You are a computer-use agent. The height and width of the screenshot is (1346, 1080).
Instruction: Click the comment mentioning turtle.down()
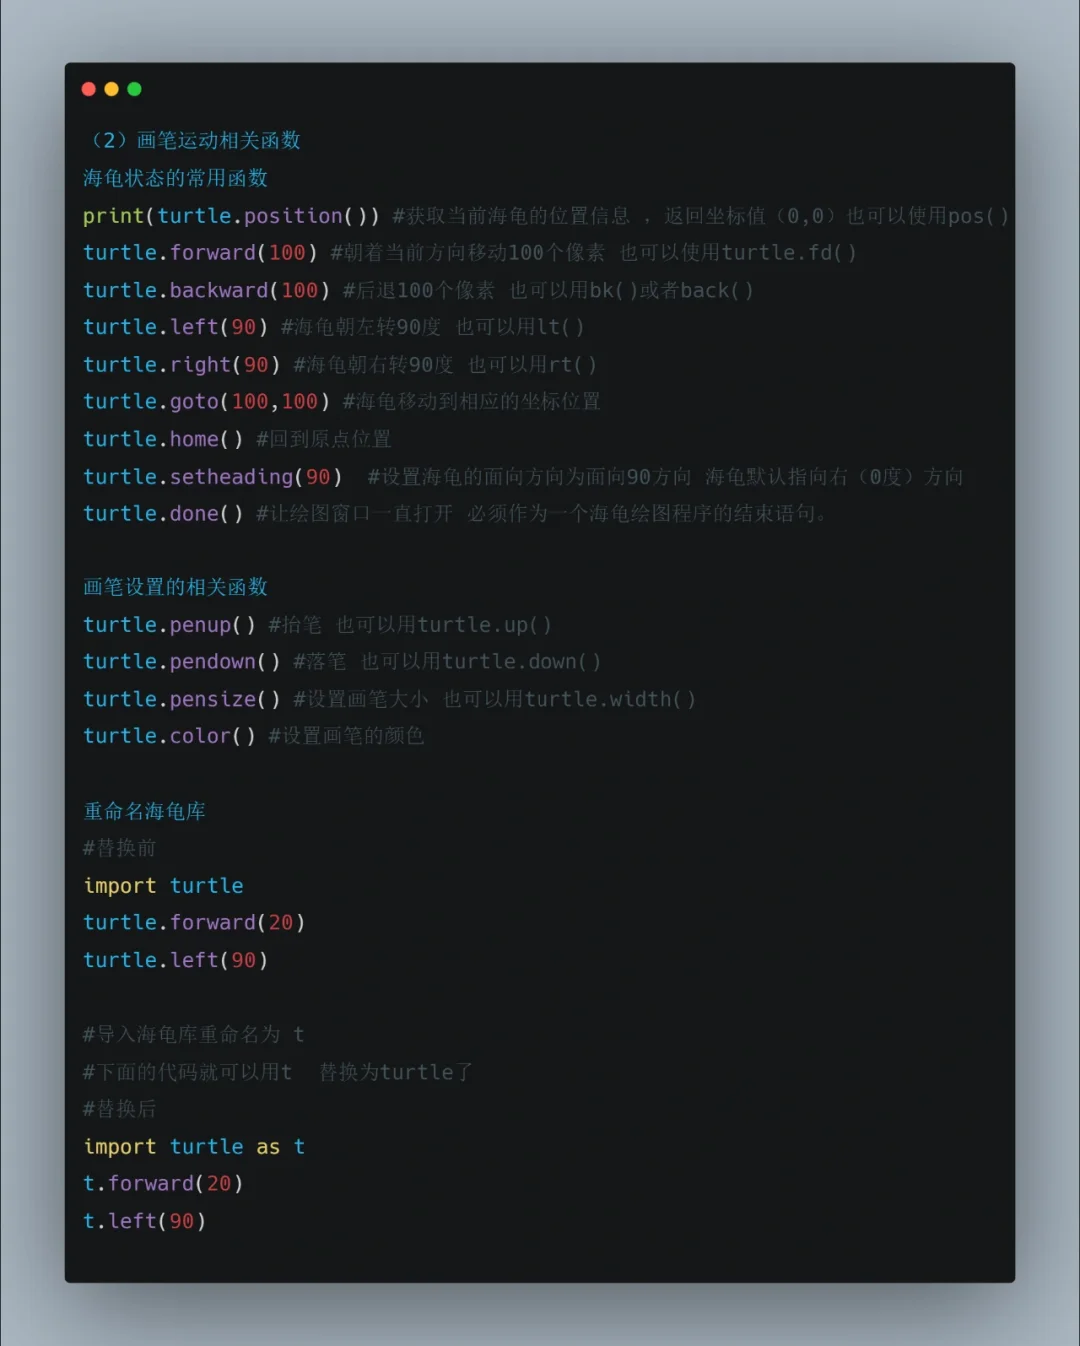[x=447, y=662]
